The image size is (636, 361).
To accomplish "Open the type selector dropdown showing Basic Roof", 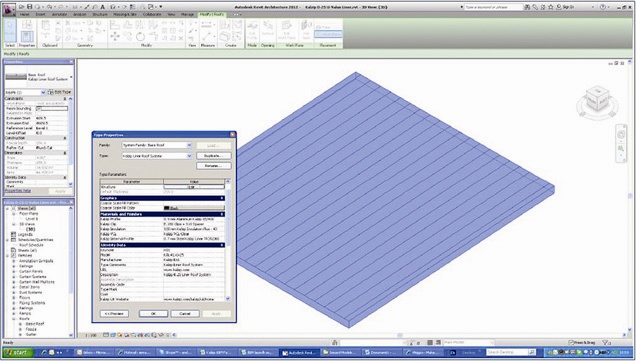I will [71, 77].
